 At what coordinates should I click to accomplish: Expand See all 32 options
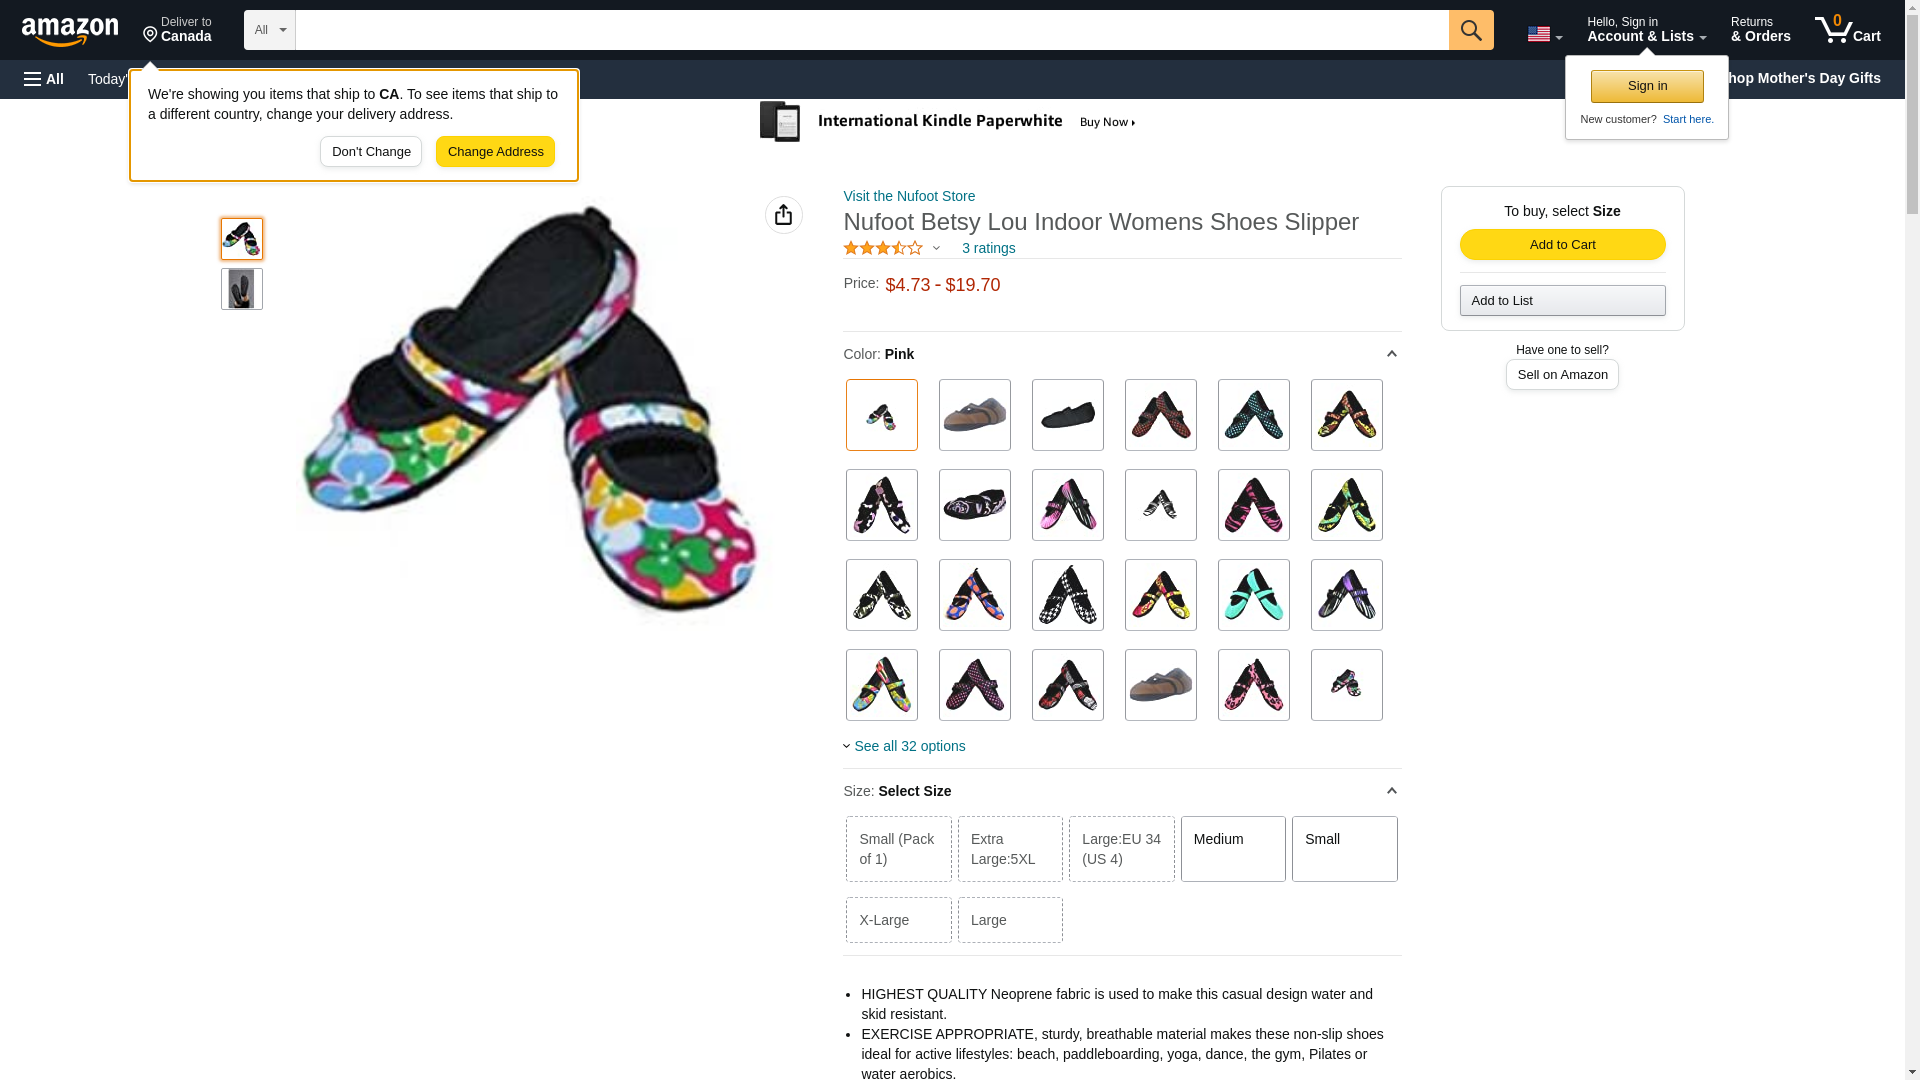point(908,746)
